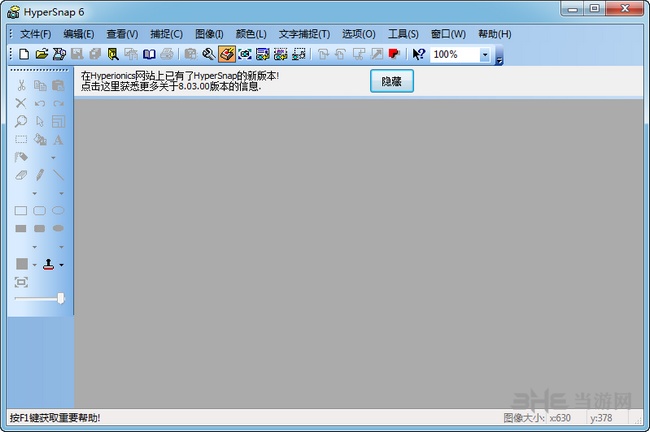The height and width of the screenshot is (432, 650).
Task: Open the 文字捕捉(T) menu
Action: (x=304, y=34)
